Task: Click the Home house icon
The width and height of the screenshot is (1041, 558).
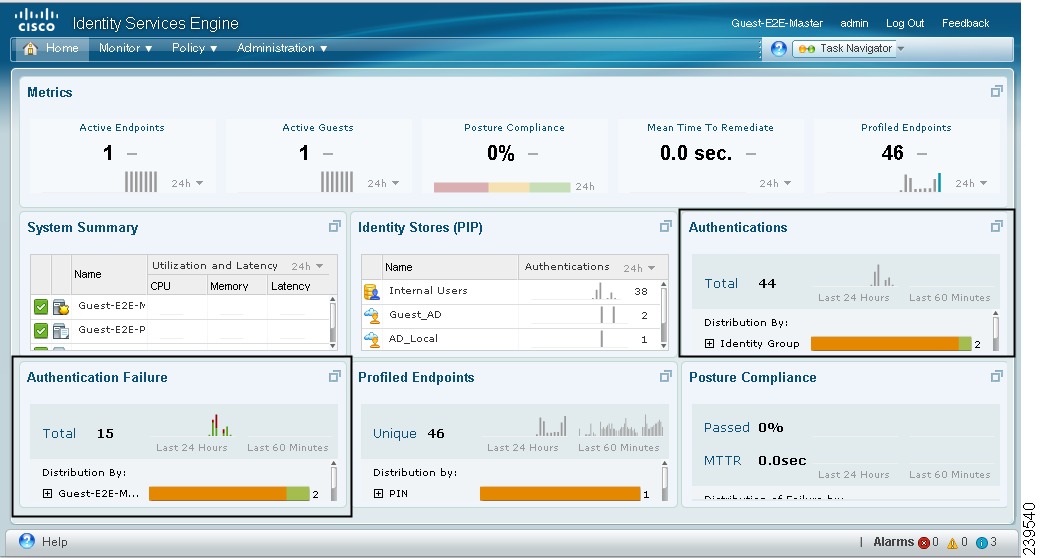Action: [x=30, y=48]
